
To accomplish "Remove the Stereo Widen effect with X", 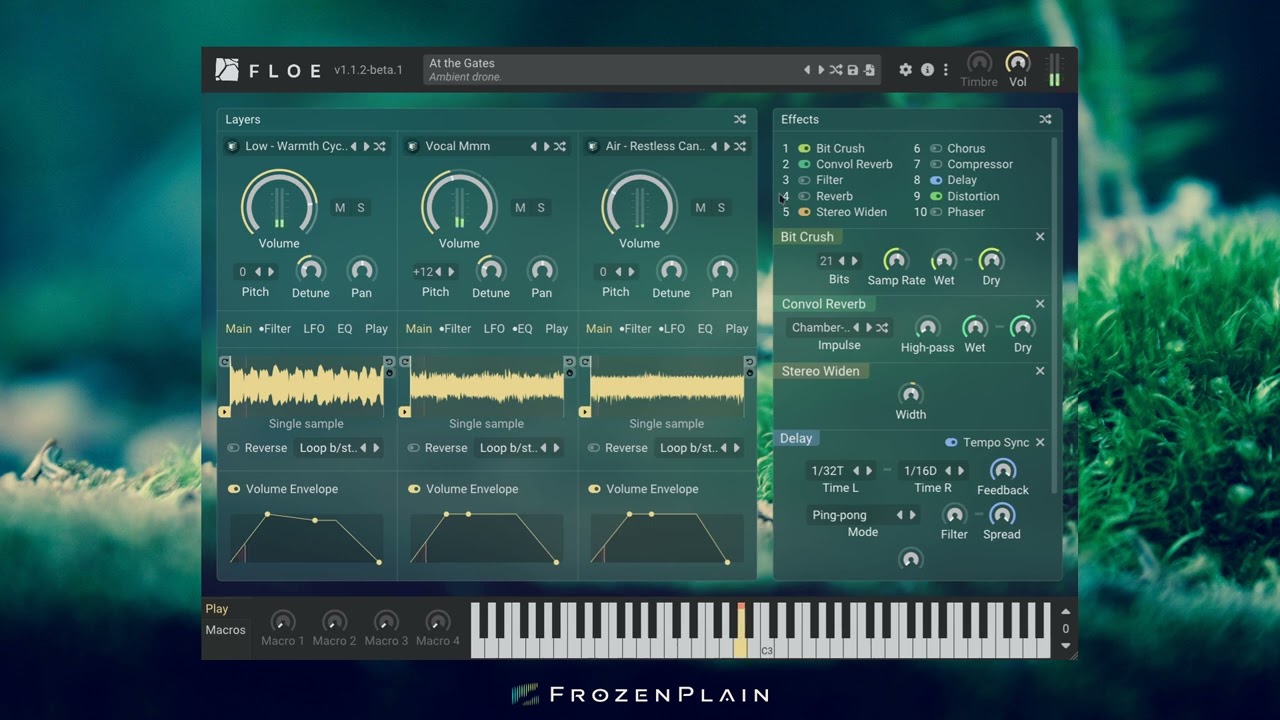I will pos(1040,371).
